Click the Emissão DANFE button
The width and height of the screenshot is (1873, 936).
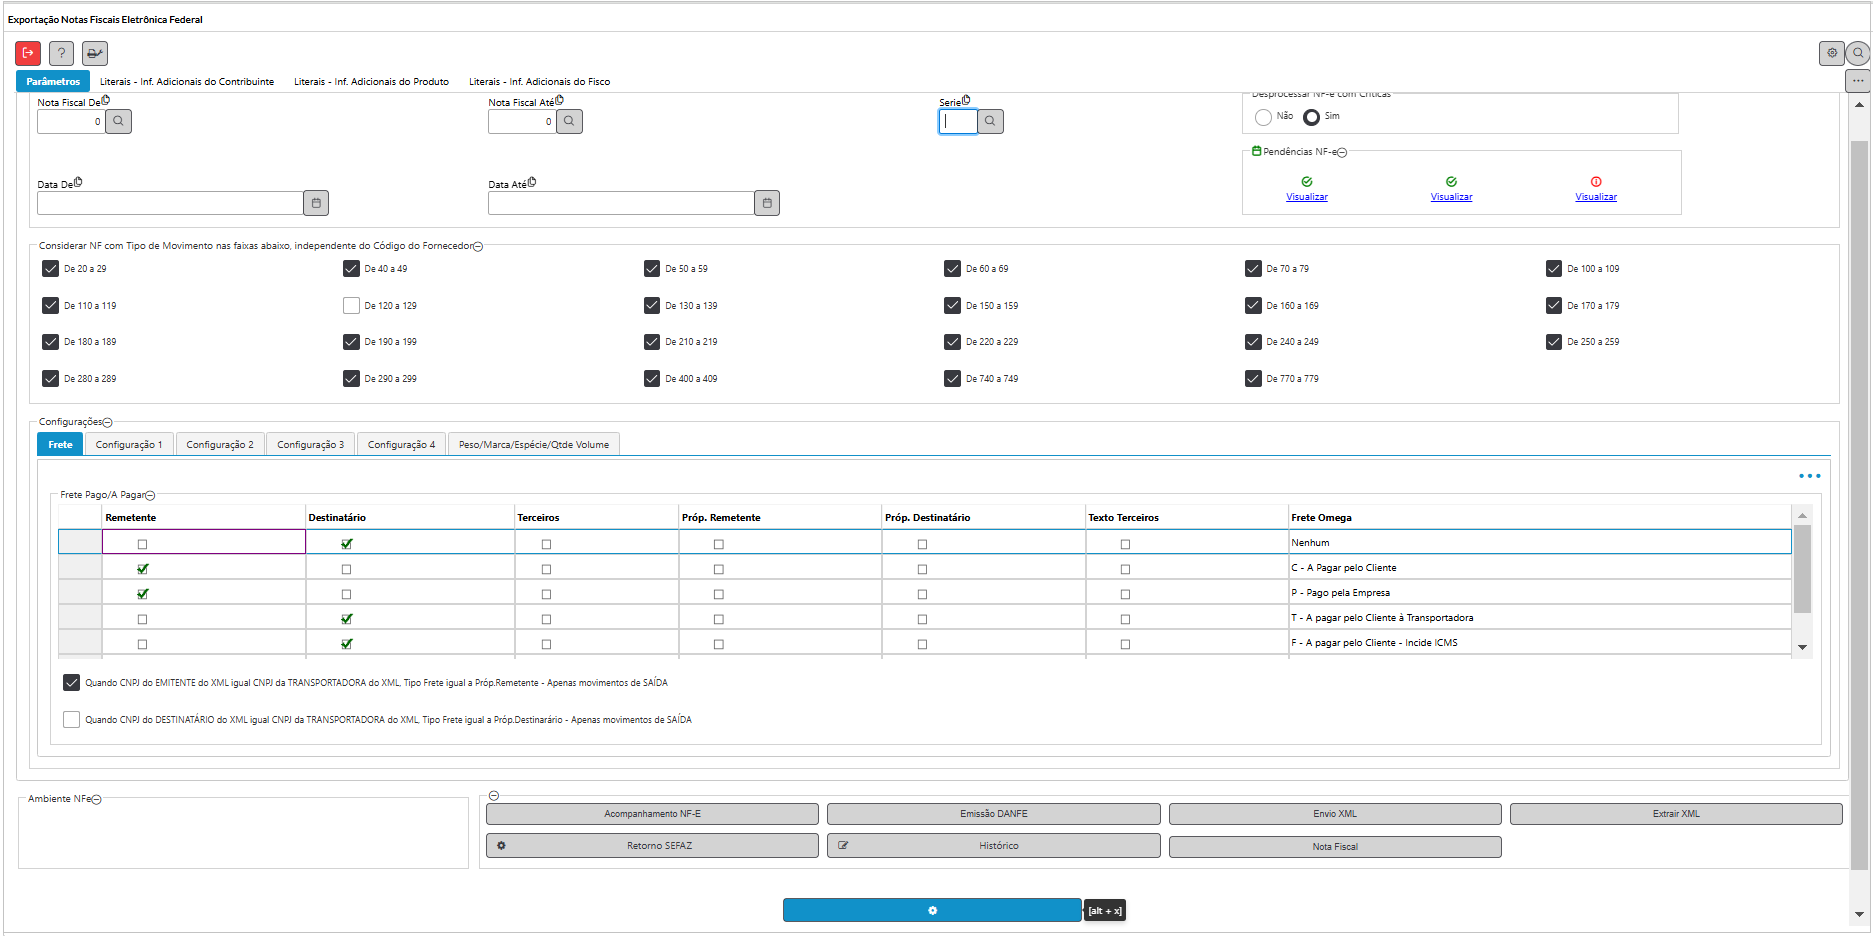993,814
